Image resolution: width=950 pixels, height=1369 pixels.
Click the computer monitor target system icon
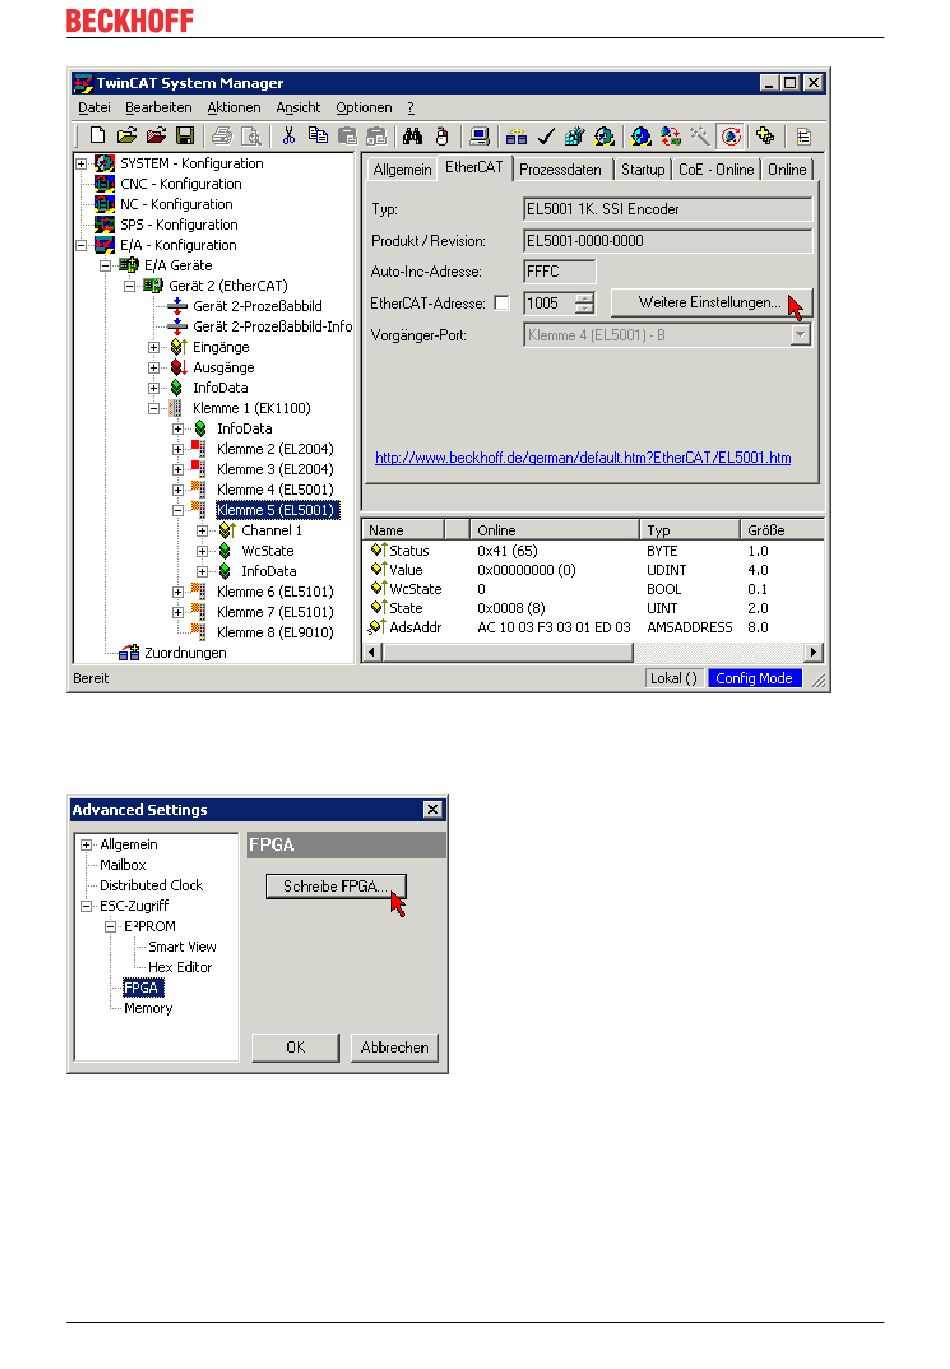coord(479,135)
